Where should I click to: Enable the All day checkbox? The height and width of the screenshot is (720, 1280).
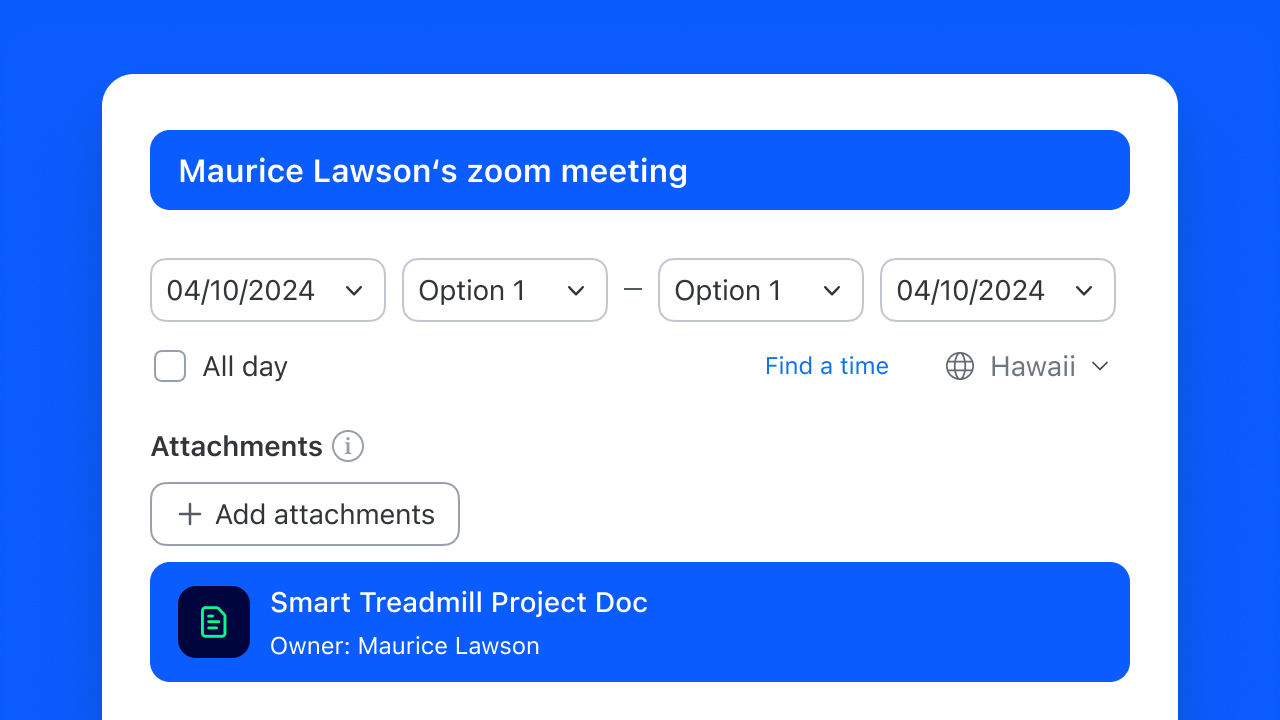coord(170,366)
